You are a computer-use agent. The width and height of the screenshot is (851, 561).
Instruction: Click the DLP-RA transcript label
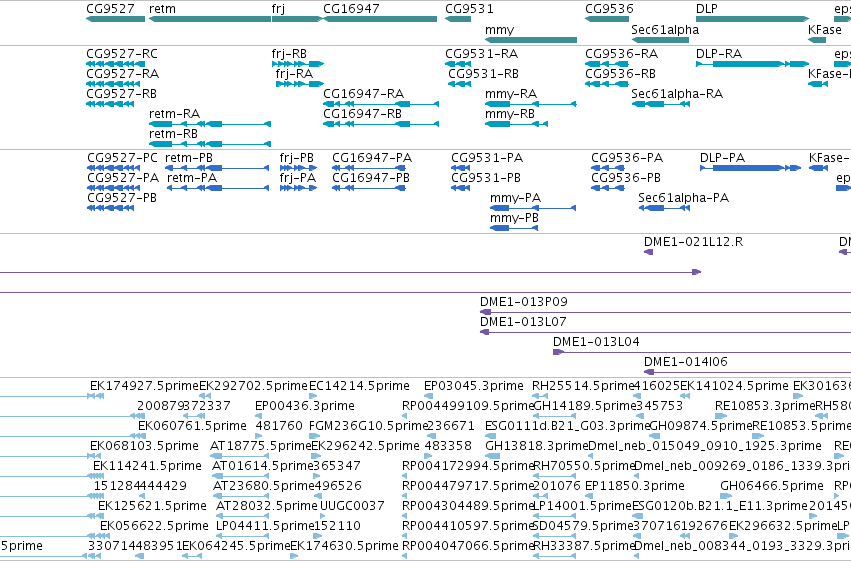tap(719, 54)
